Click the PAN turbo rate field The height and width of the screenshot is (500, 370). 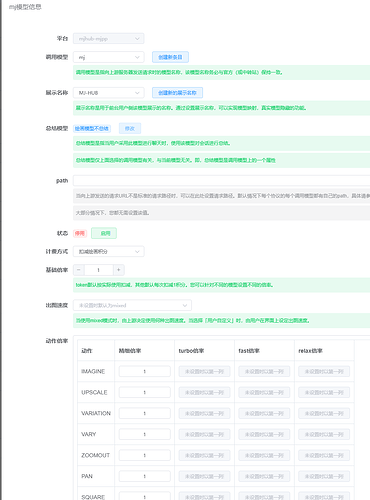tap(204, 476)
